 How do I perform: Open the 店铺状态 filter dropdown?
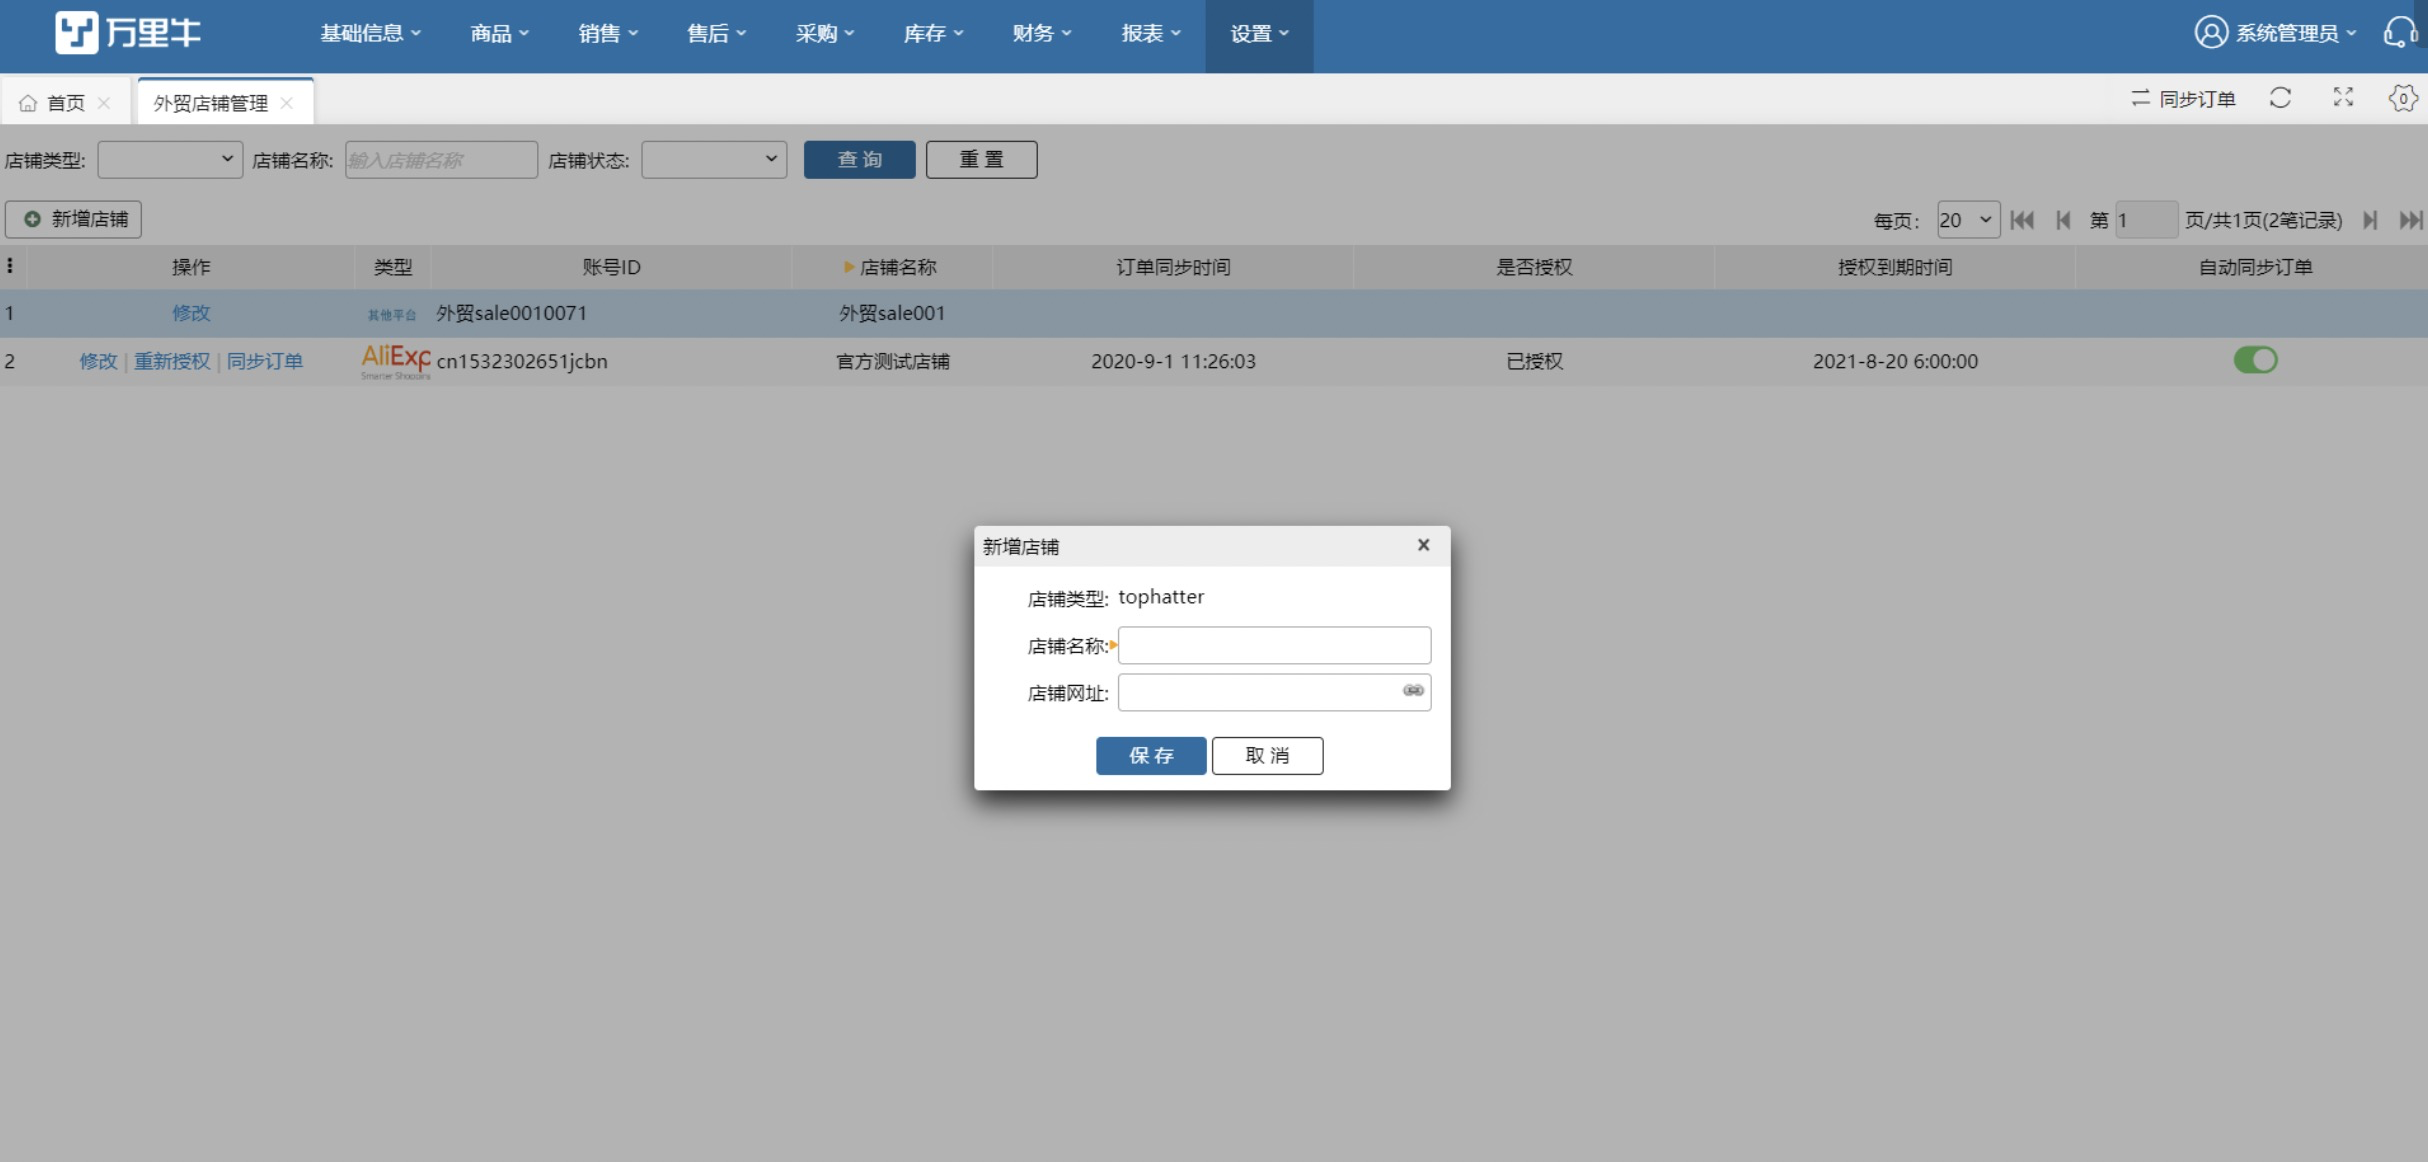[714, 160]
